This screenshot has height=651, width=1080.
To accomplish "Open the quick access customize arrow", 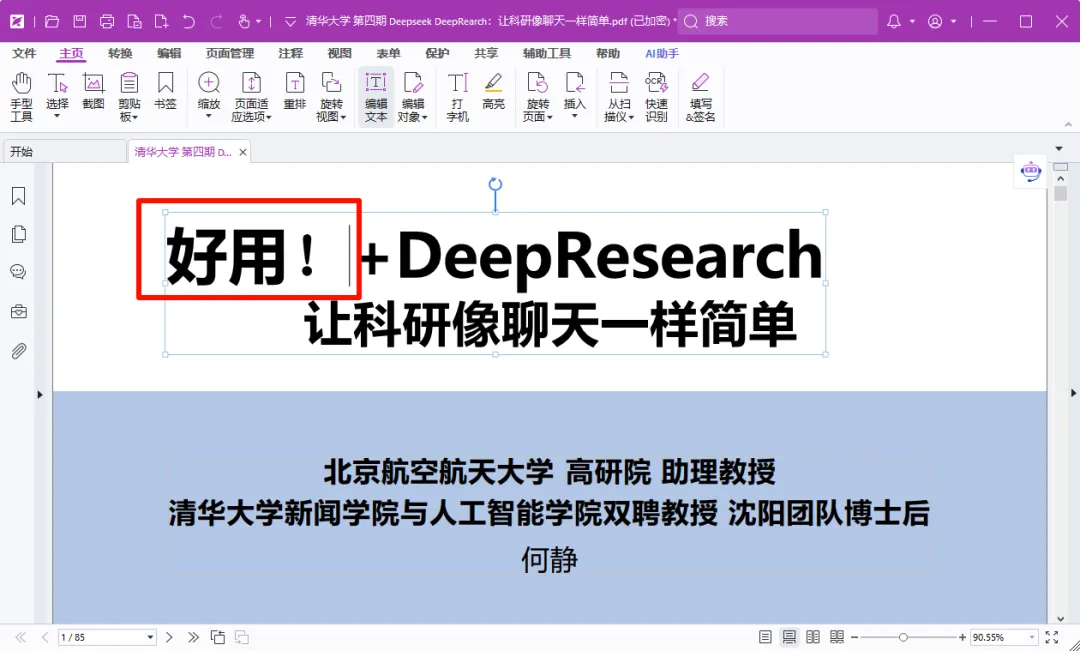I will pos(290,21).
